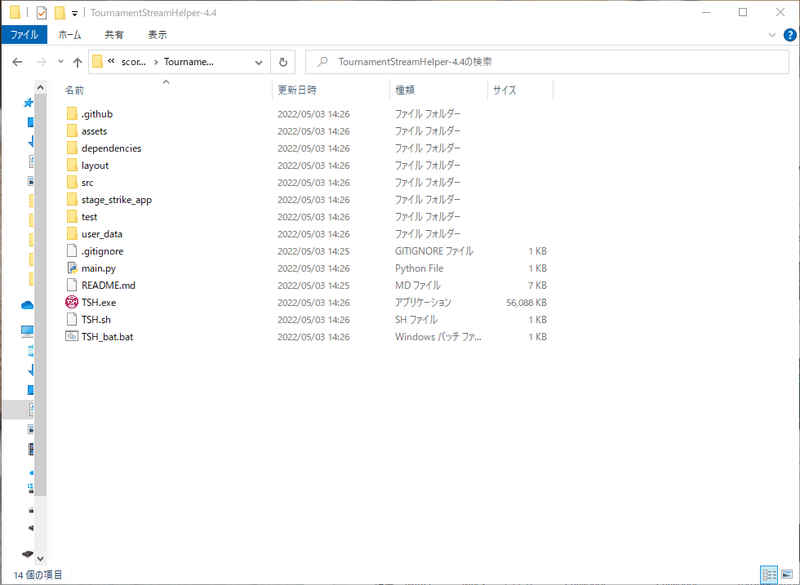Select the dependencies folder icon
This screenshot has width=800, height=585.
[72, 148]
